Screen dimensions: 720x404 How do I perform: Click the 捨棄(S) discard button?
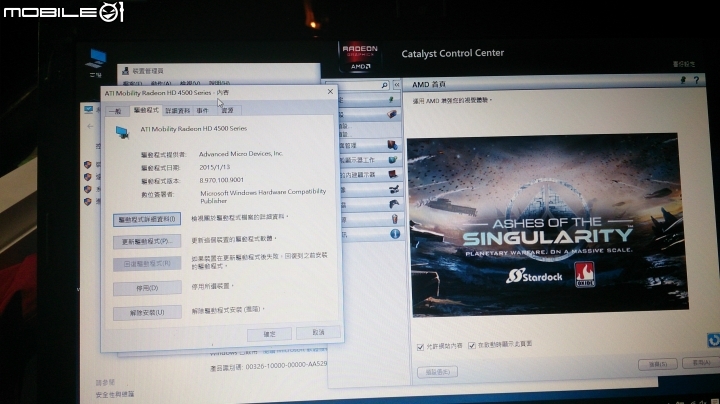pos(658,364)
